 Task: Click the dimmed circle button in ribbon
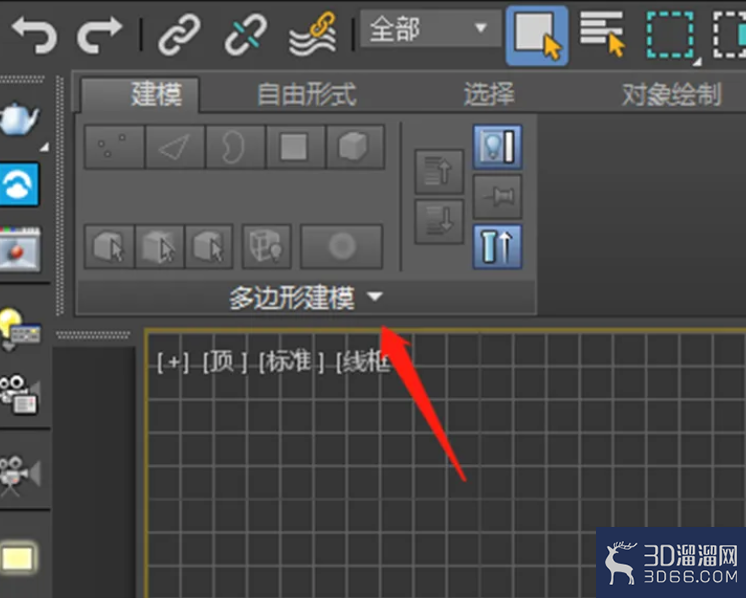tap(342, 247)
